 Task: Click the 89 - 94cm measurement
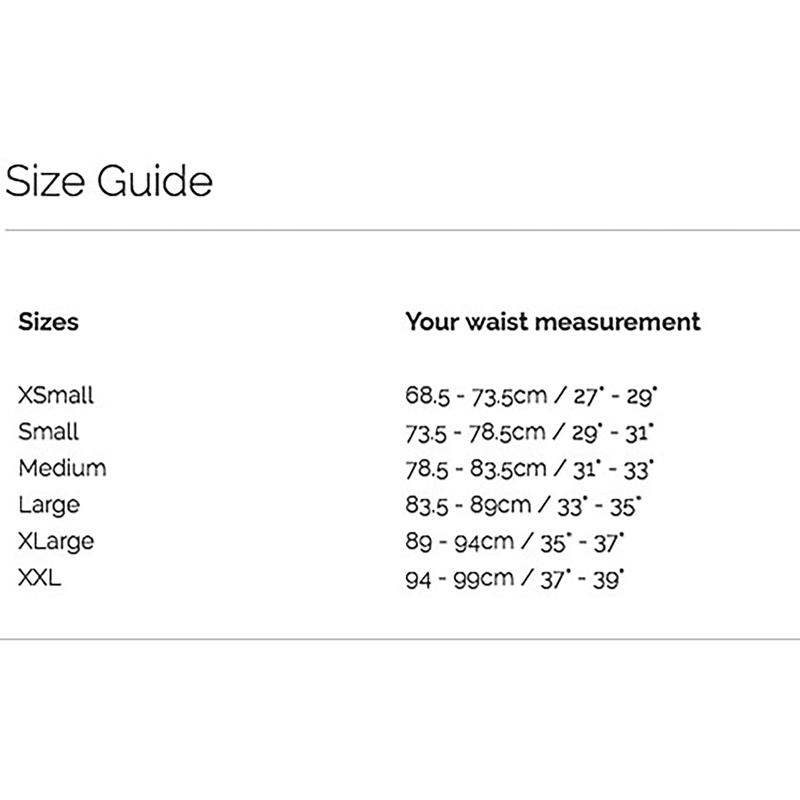pyautogui.click(x=460, y=542)
